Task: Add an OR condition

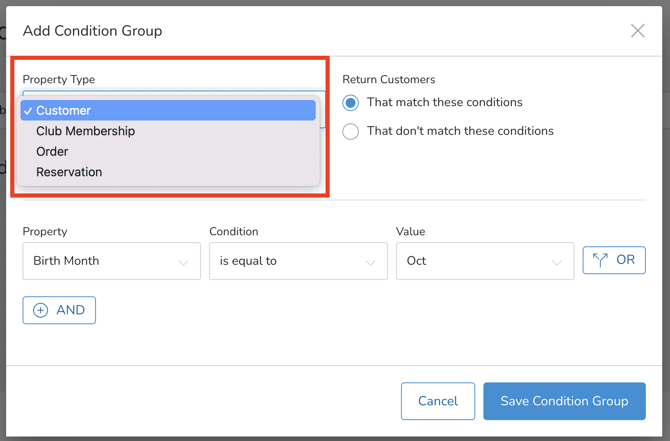Action: 614,260
